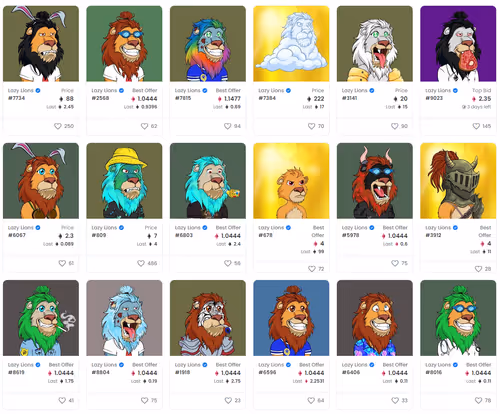Click the heart icon showing 62 likes
The width and height of the screenshot is (500, 414).
pos(144,126)
